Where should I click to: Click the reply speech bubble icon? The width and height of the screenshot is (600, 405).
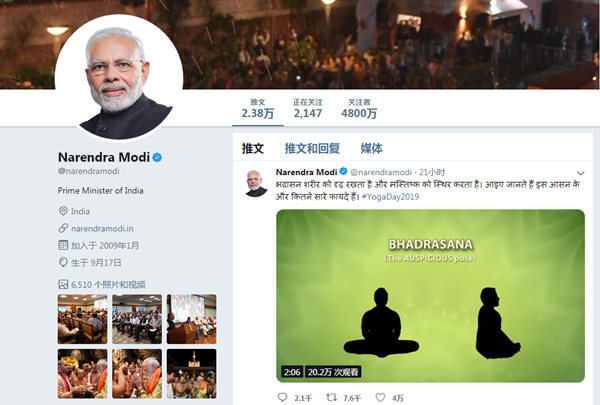click(x=282, y=397)
